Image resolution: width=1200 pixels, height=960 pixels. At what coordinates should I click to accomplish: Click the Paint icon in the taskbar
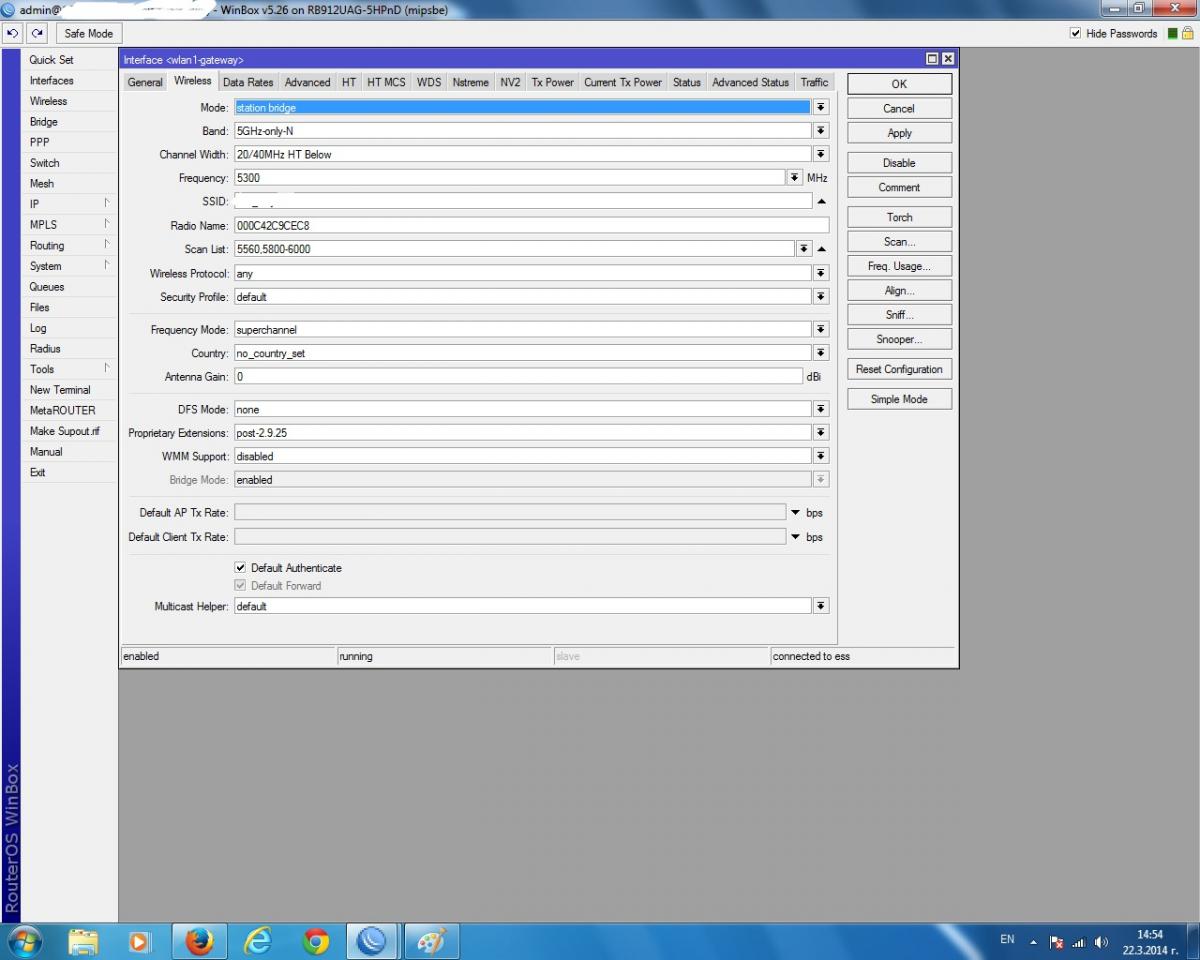tap(431, 941)
